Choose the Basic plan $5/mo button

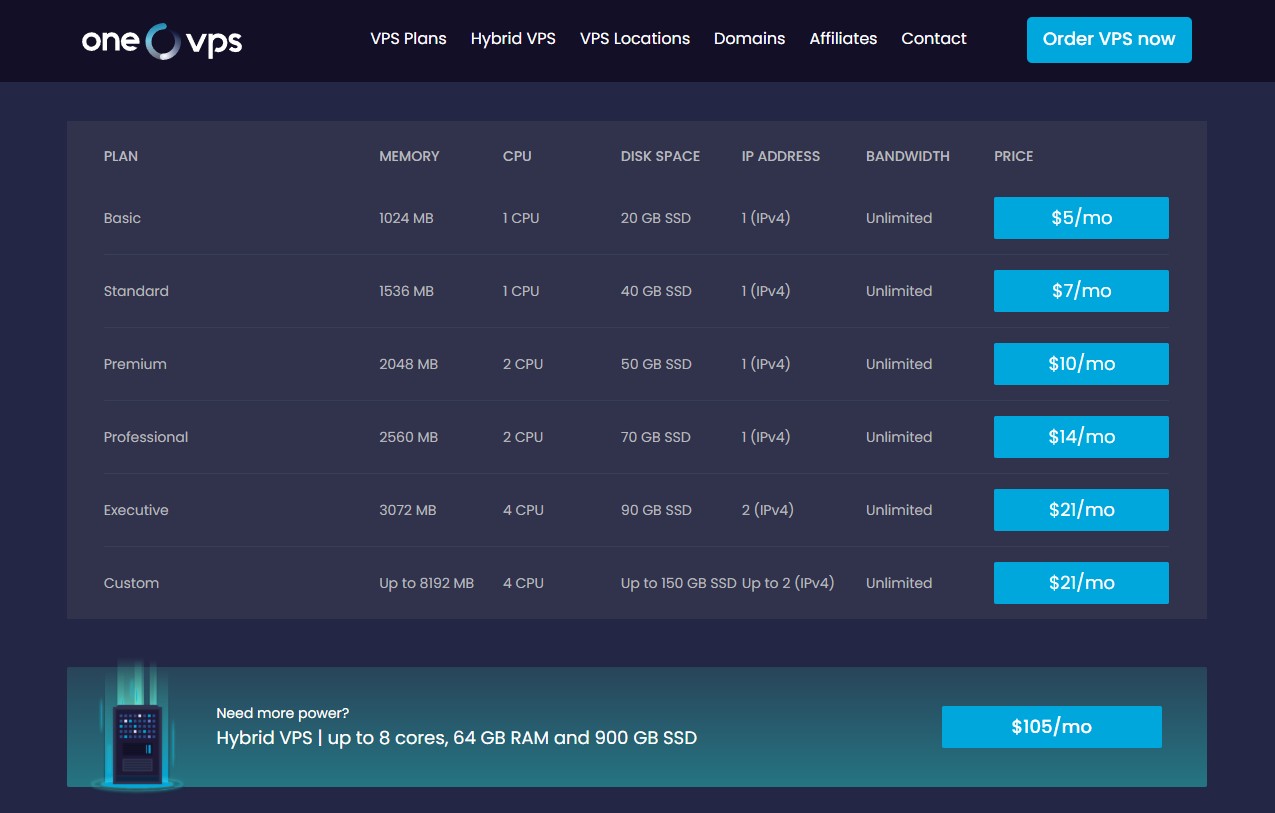point(1081,218)
